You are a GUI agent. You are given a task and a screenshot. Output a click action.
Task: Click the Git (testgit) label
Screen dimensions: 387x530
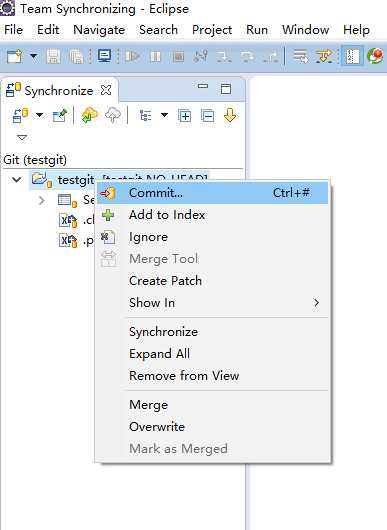35,160
